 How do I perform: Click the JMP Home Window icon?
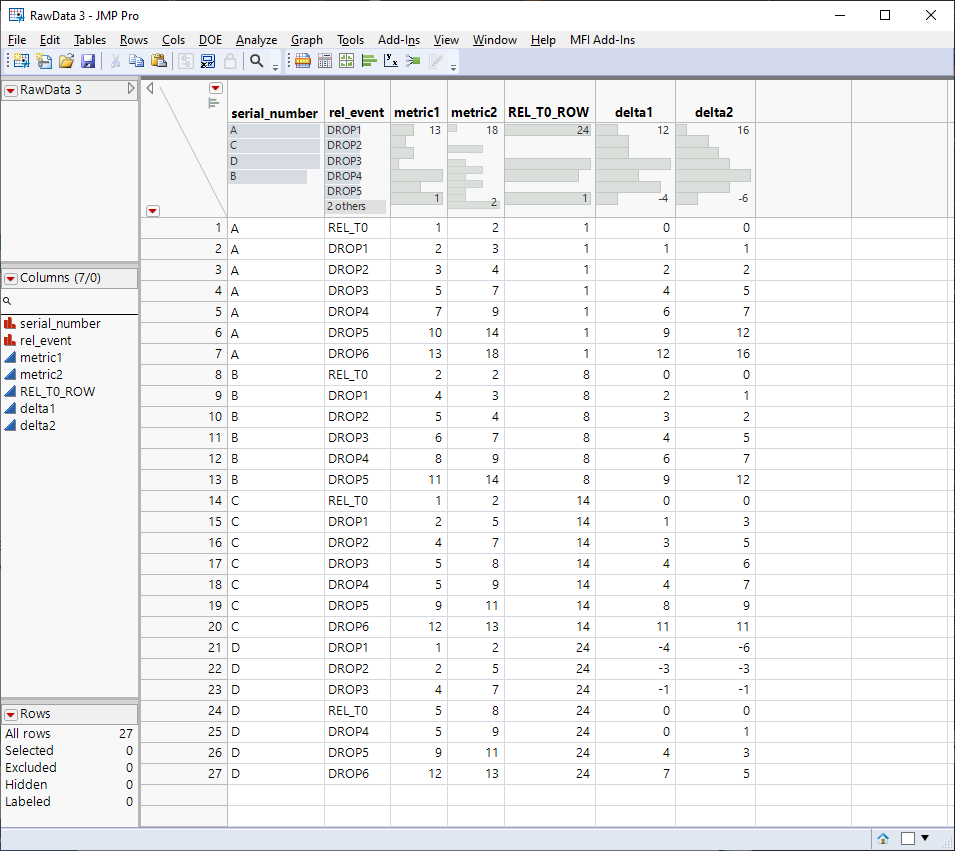(883, 838)
